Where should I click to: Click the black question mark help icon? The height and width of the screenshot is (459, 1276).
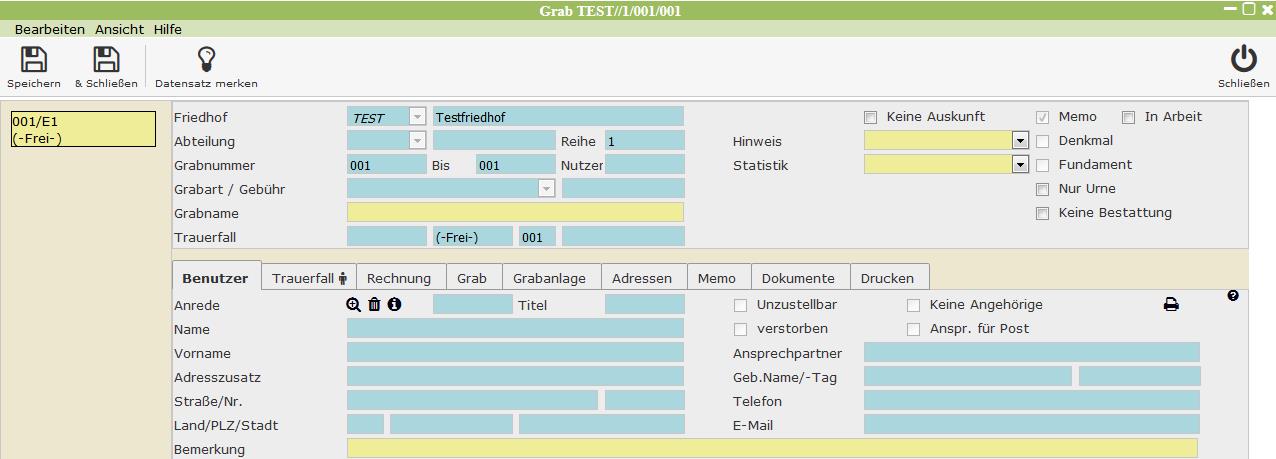point(1233,296)
